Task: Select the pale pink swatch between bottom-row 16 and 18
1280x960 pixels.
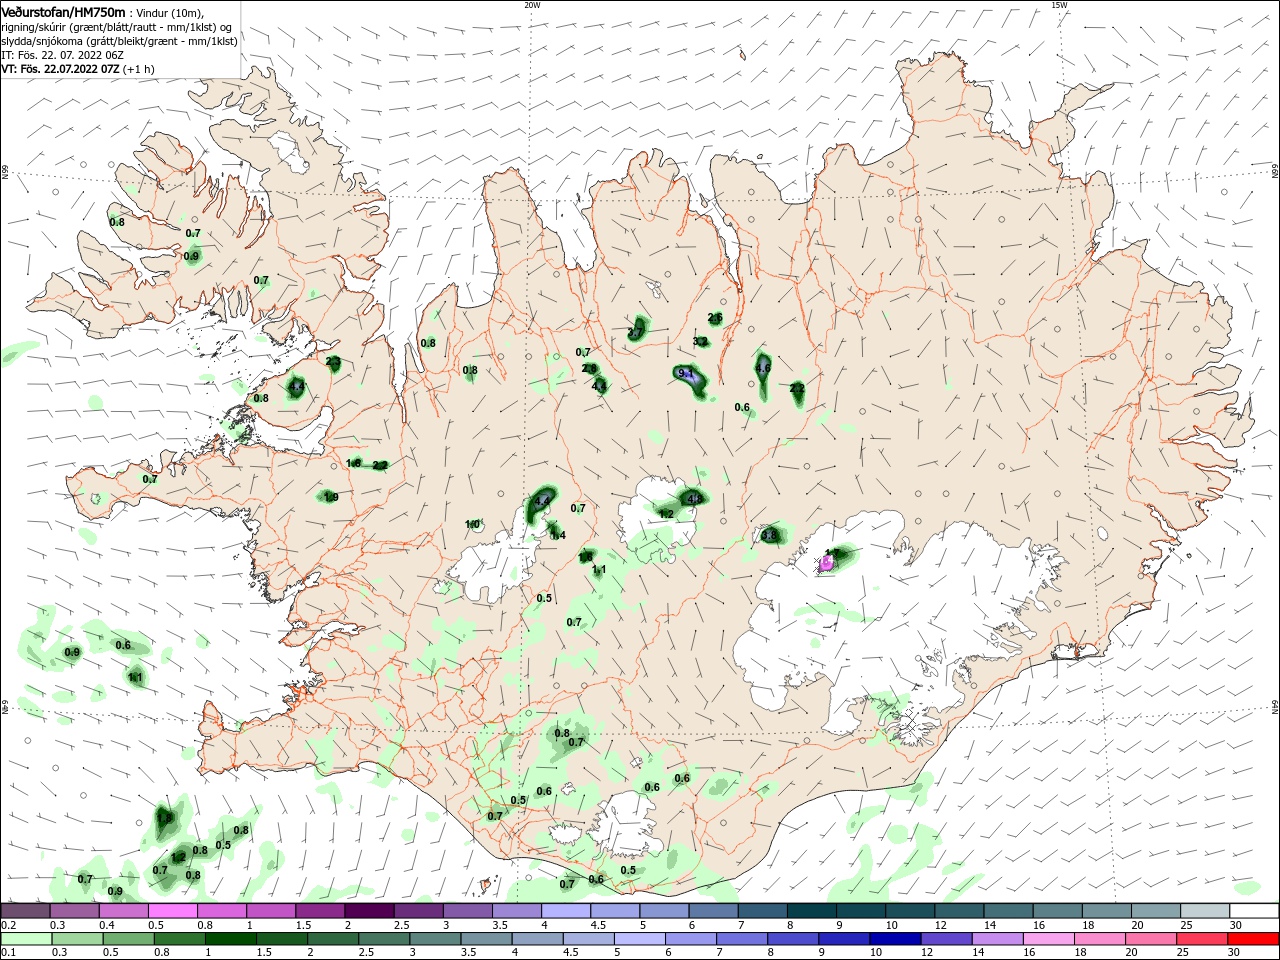Action: pyautogui.click(x=1049, y=939)
